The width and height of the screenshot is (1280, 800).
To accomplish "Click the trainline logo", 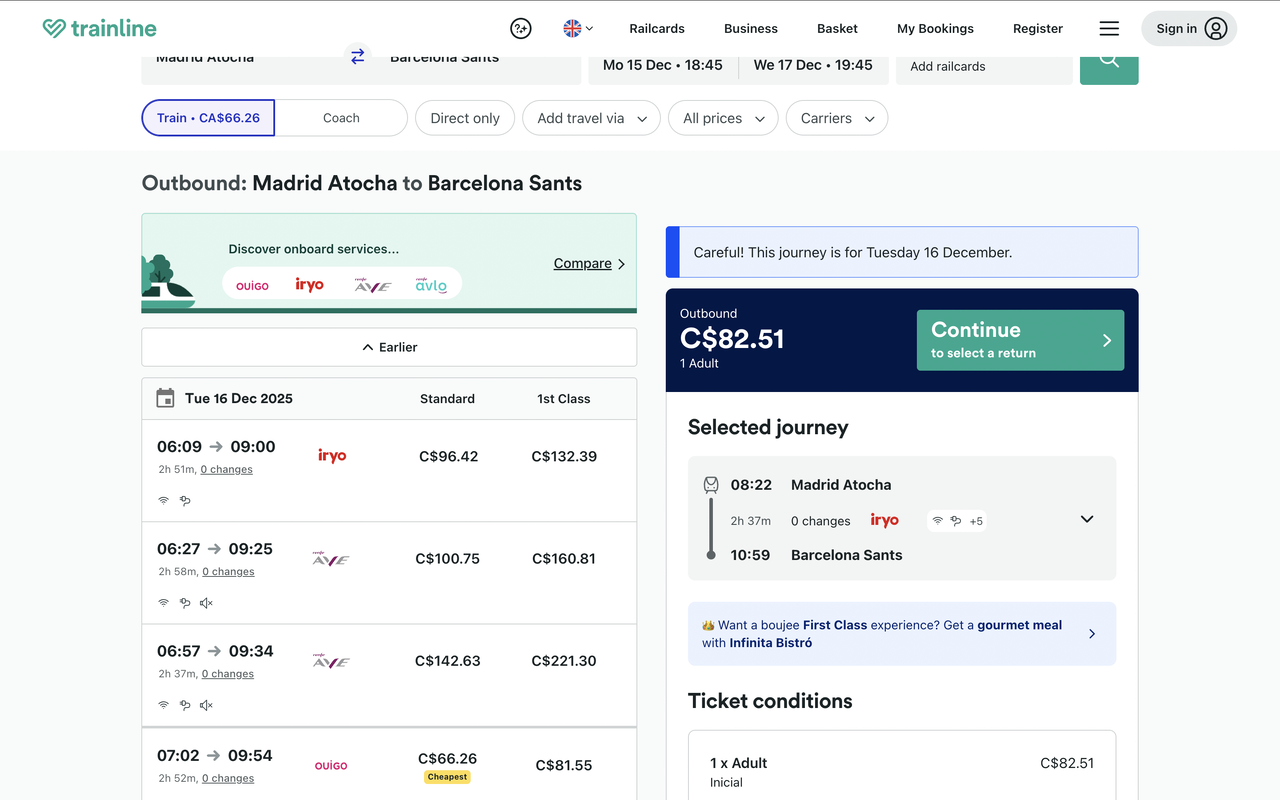I will (x=99, y=29).
